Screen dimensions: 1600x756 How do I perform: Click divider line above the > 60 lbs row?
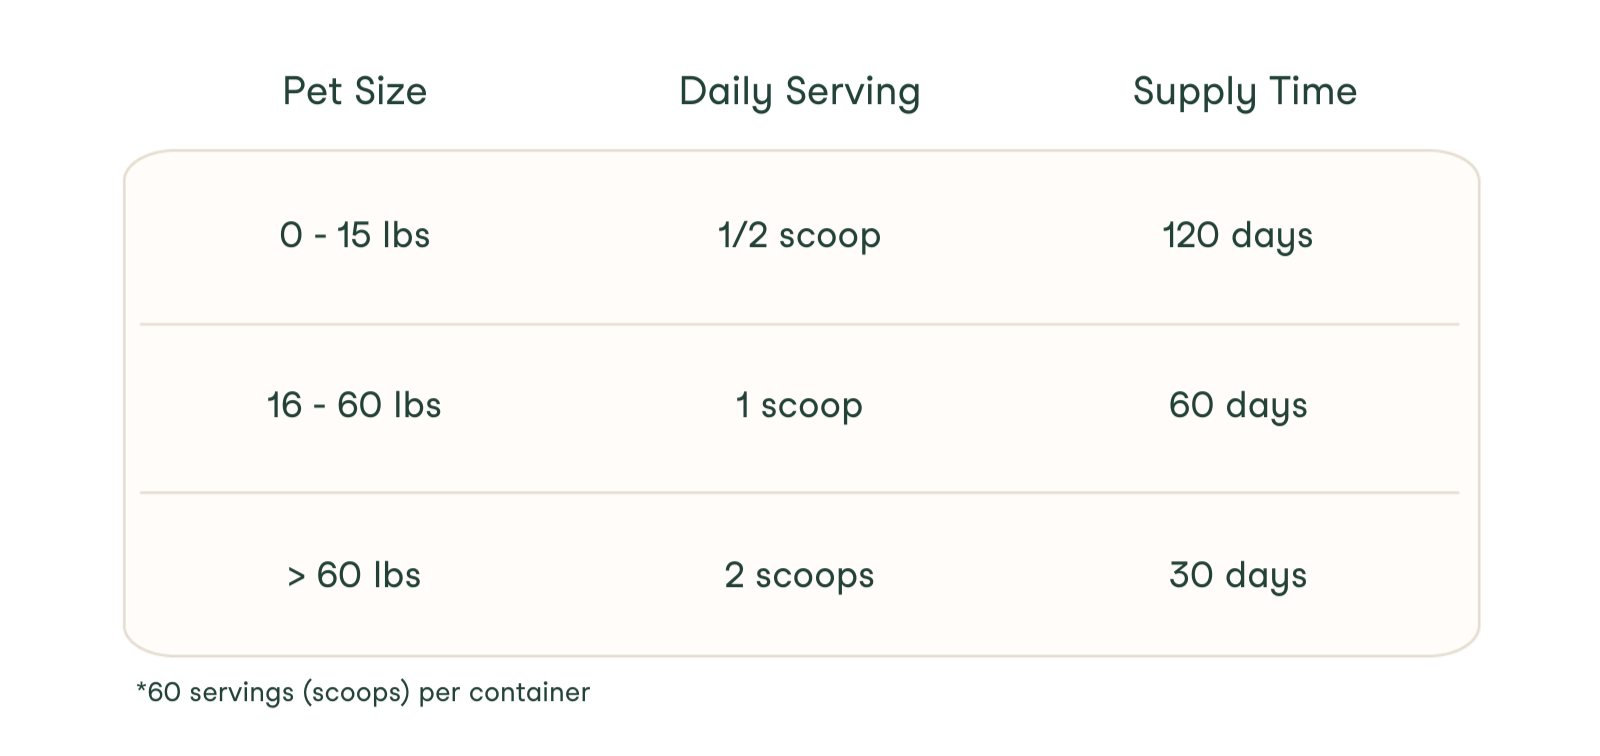pos(799,492)
